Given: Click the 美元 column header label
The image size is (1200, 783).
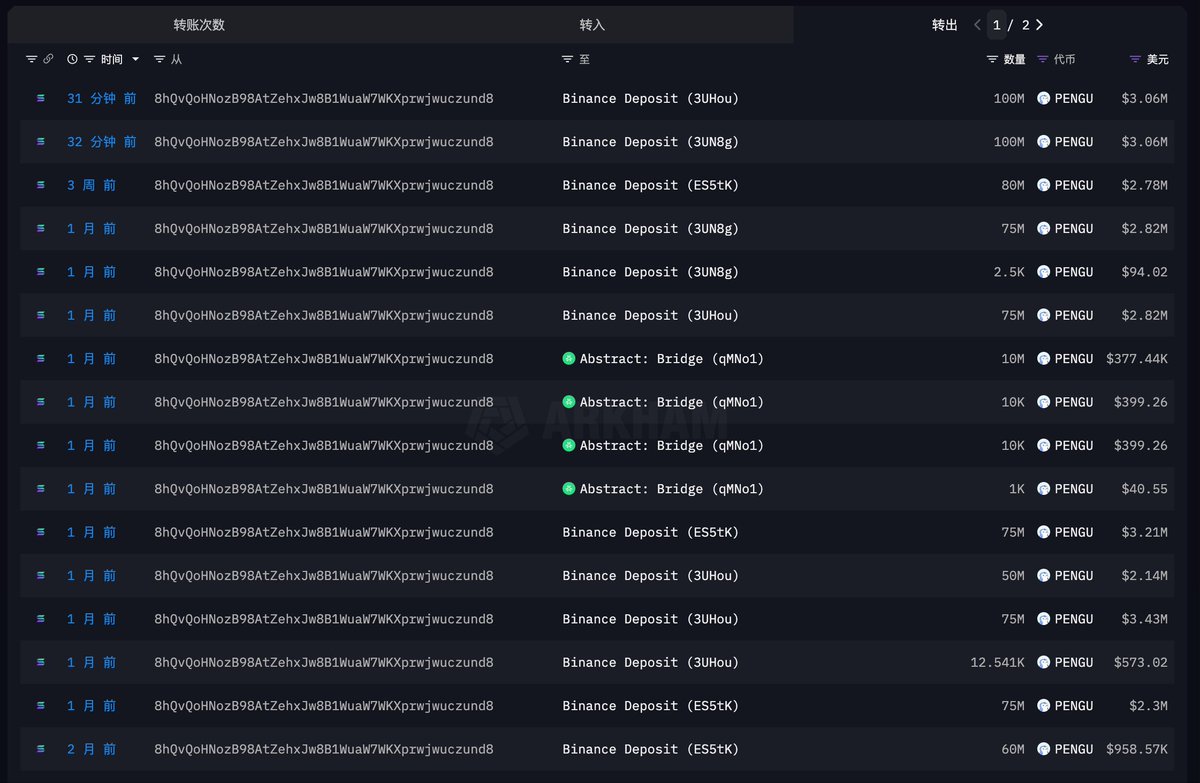Looking at the screenshot, I should [1157, 59].
